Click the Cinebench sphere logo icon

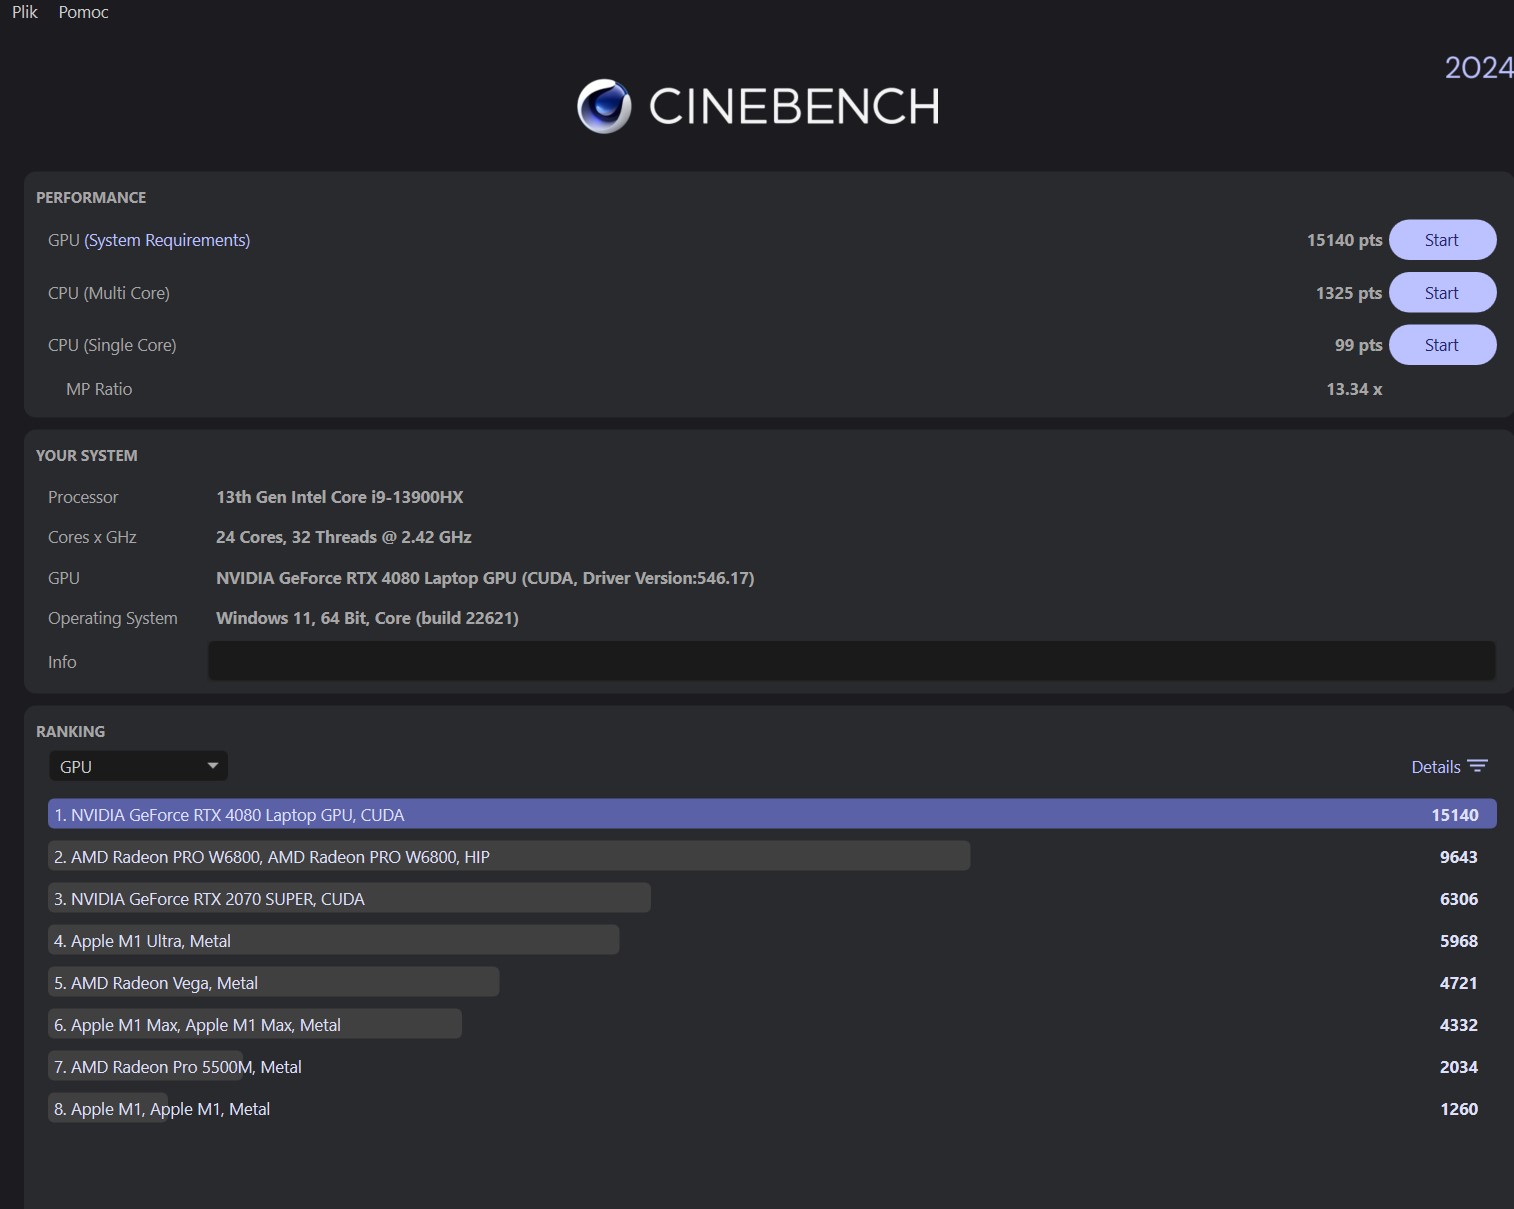[604, 106]
